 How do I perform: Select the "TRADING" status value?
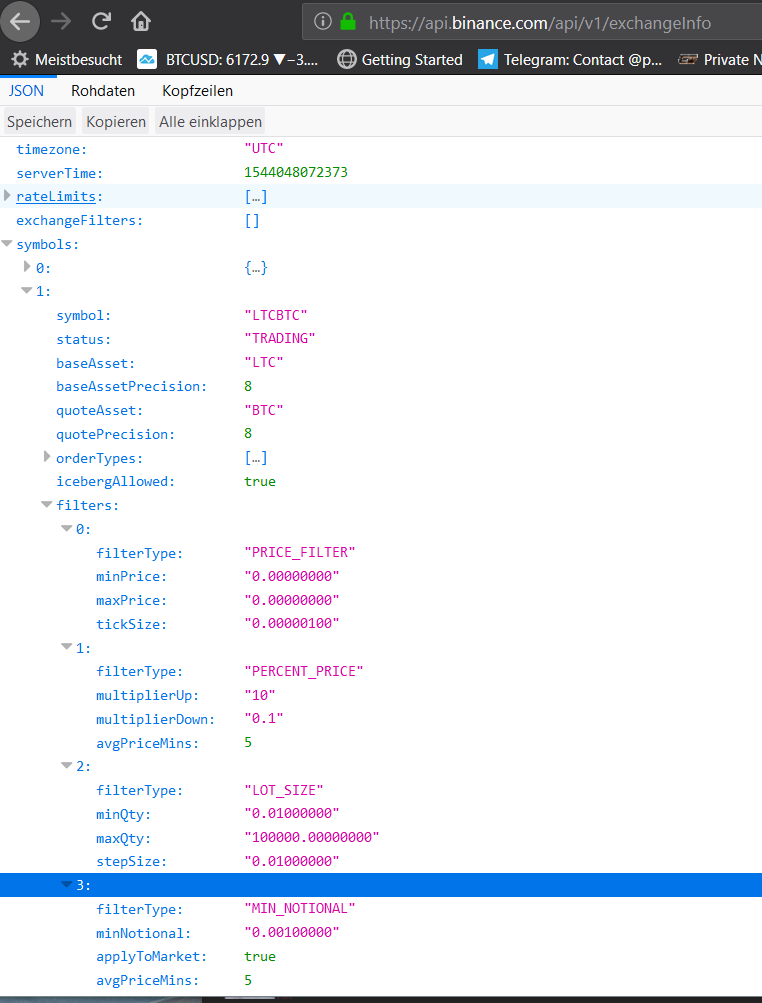point(280,339)
